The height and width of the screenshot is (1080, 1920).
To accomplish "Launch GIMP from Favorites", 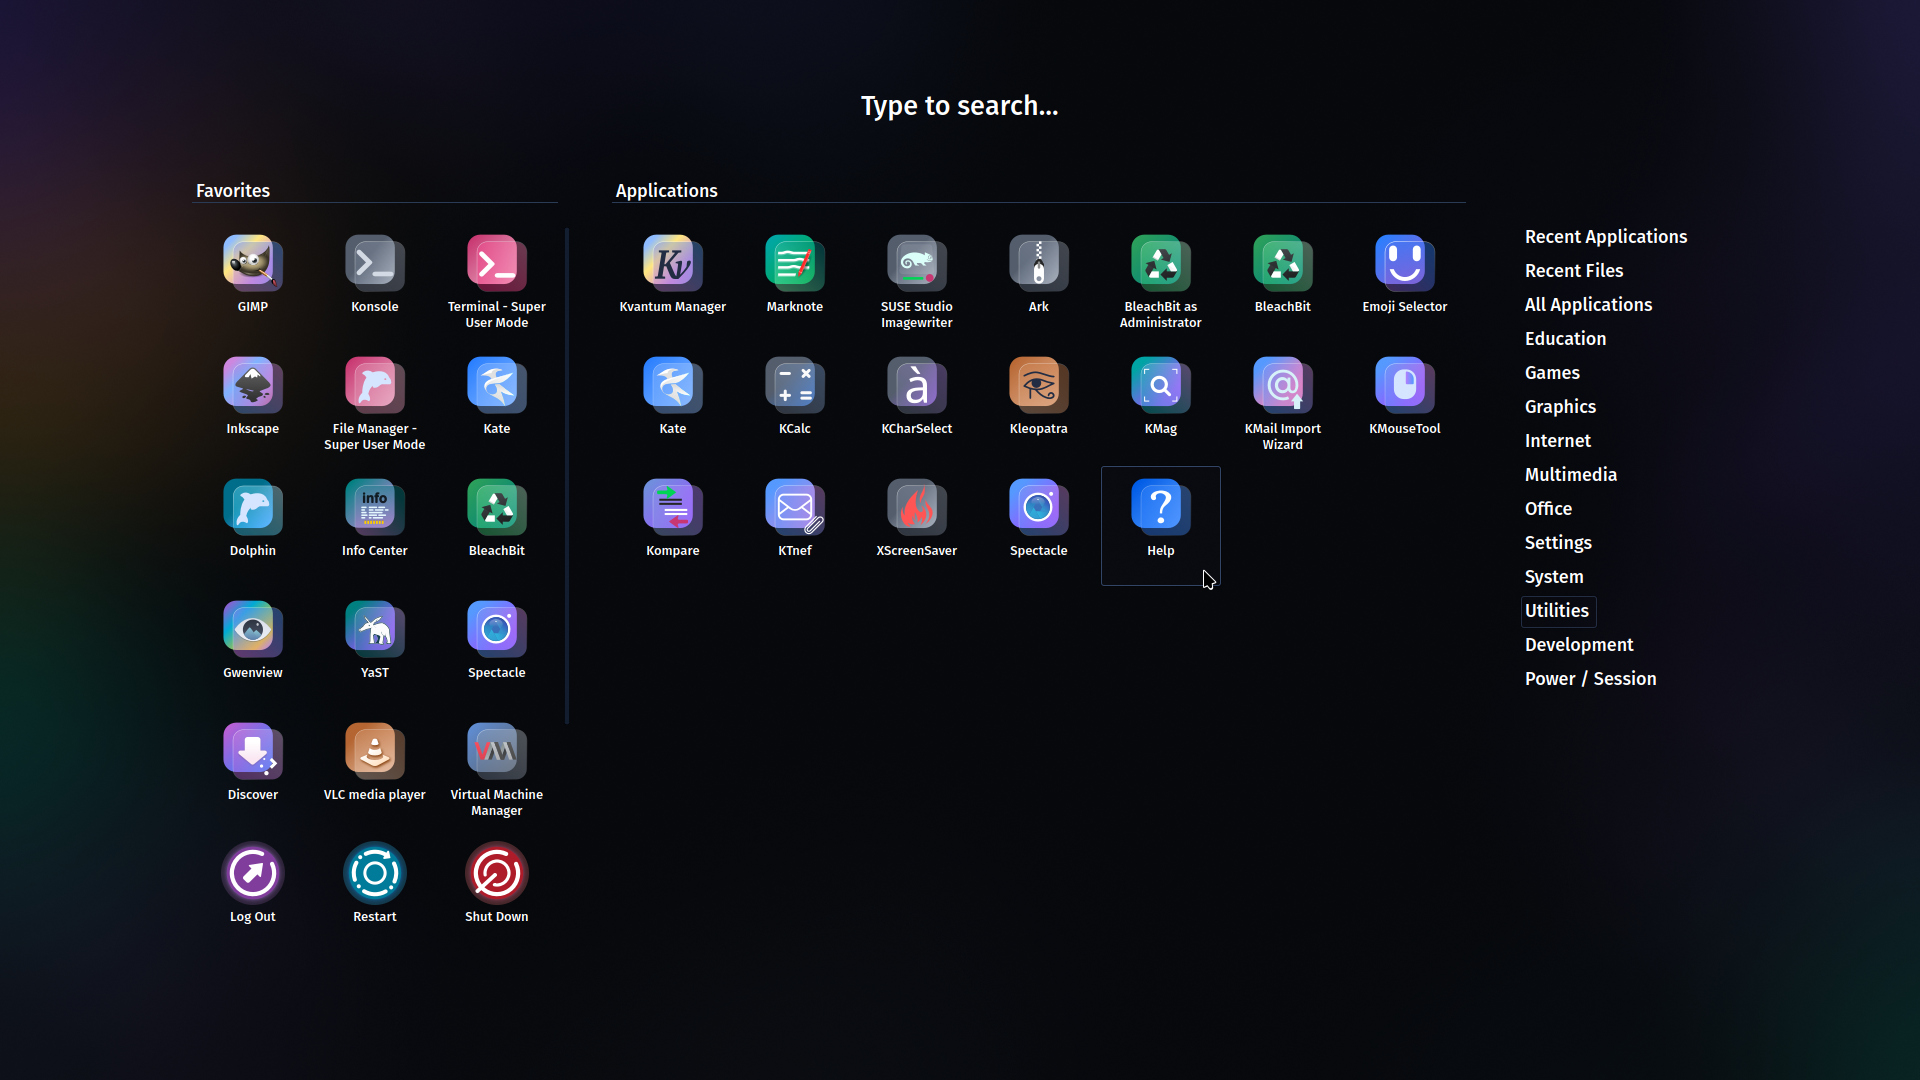I will pos(253,275).
